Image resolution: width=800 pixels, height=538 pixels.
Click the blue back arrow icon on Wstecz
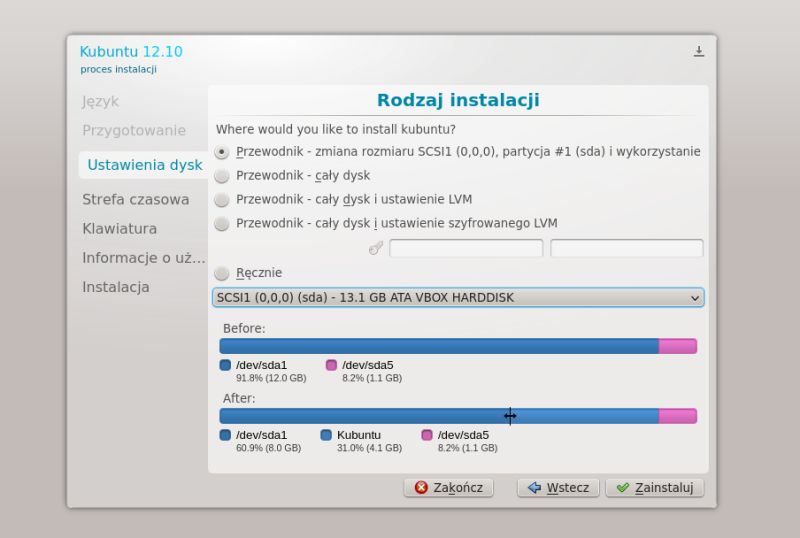(534, 487)
